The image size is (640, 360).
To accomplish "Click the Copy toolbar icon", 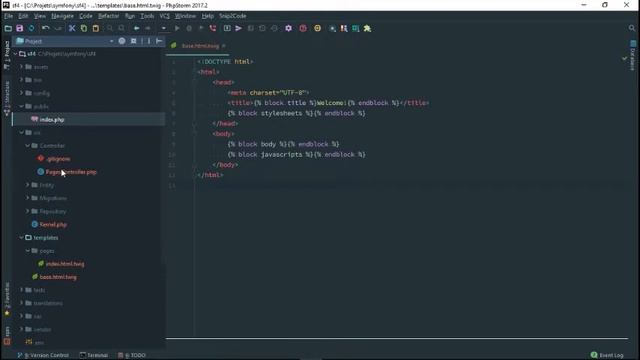I will pyautogui.click(x=84, y=29).
